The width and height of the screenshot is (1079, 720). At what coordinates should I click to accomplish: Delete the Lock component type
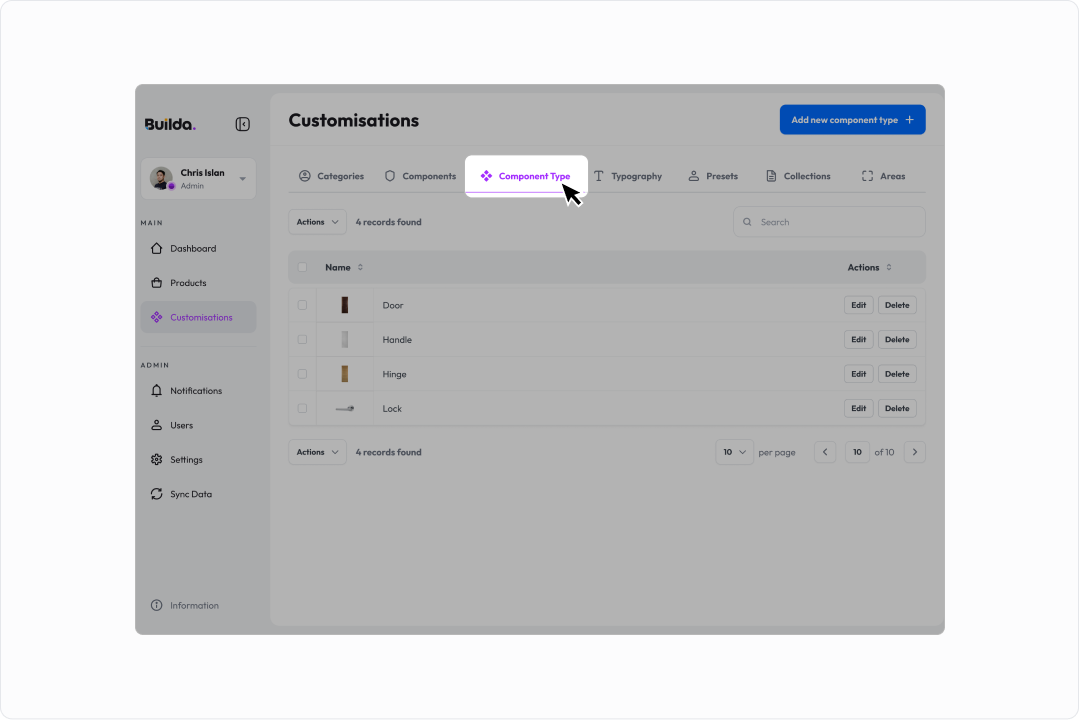point(897,408)
